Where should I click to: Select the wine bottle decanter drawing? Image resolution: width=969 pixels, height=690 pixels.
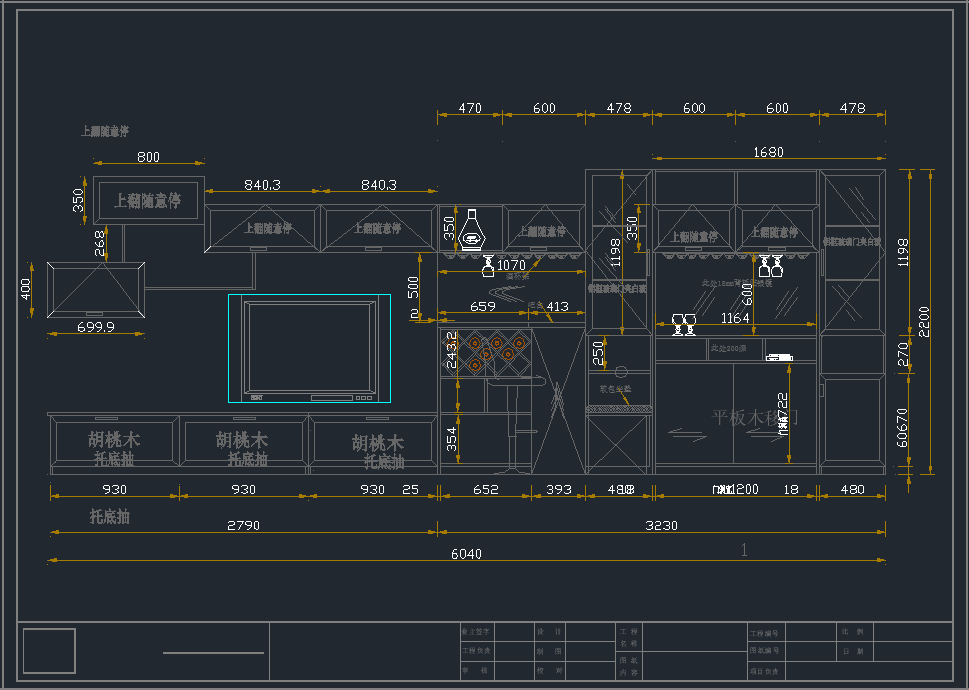[472, 230]
